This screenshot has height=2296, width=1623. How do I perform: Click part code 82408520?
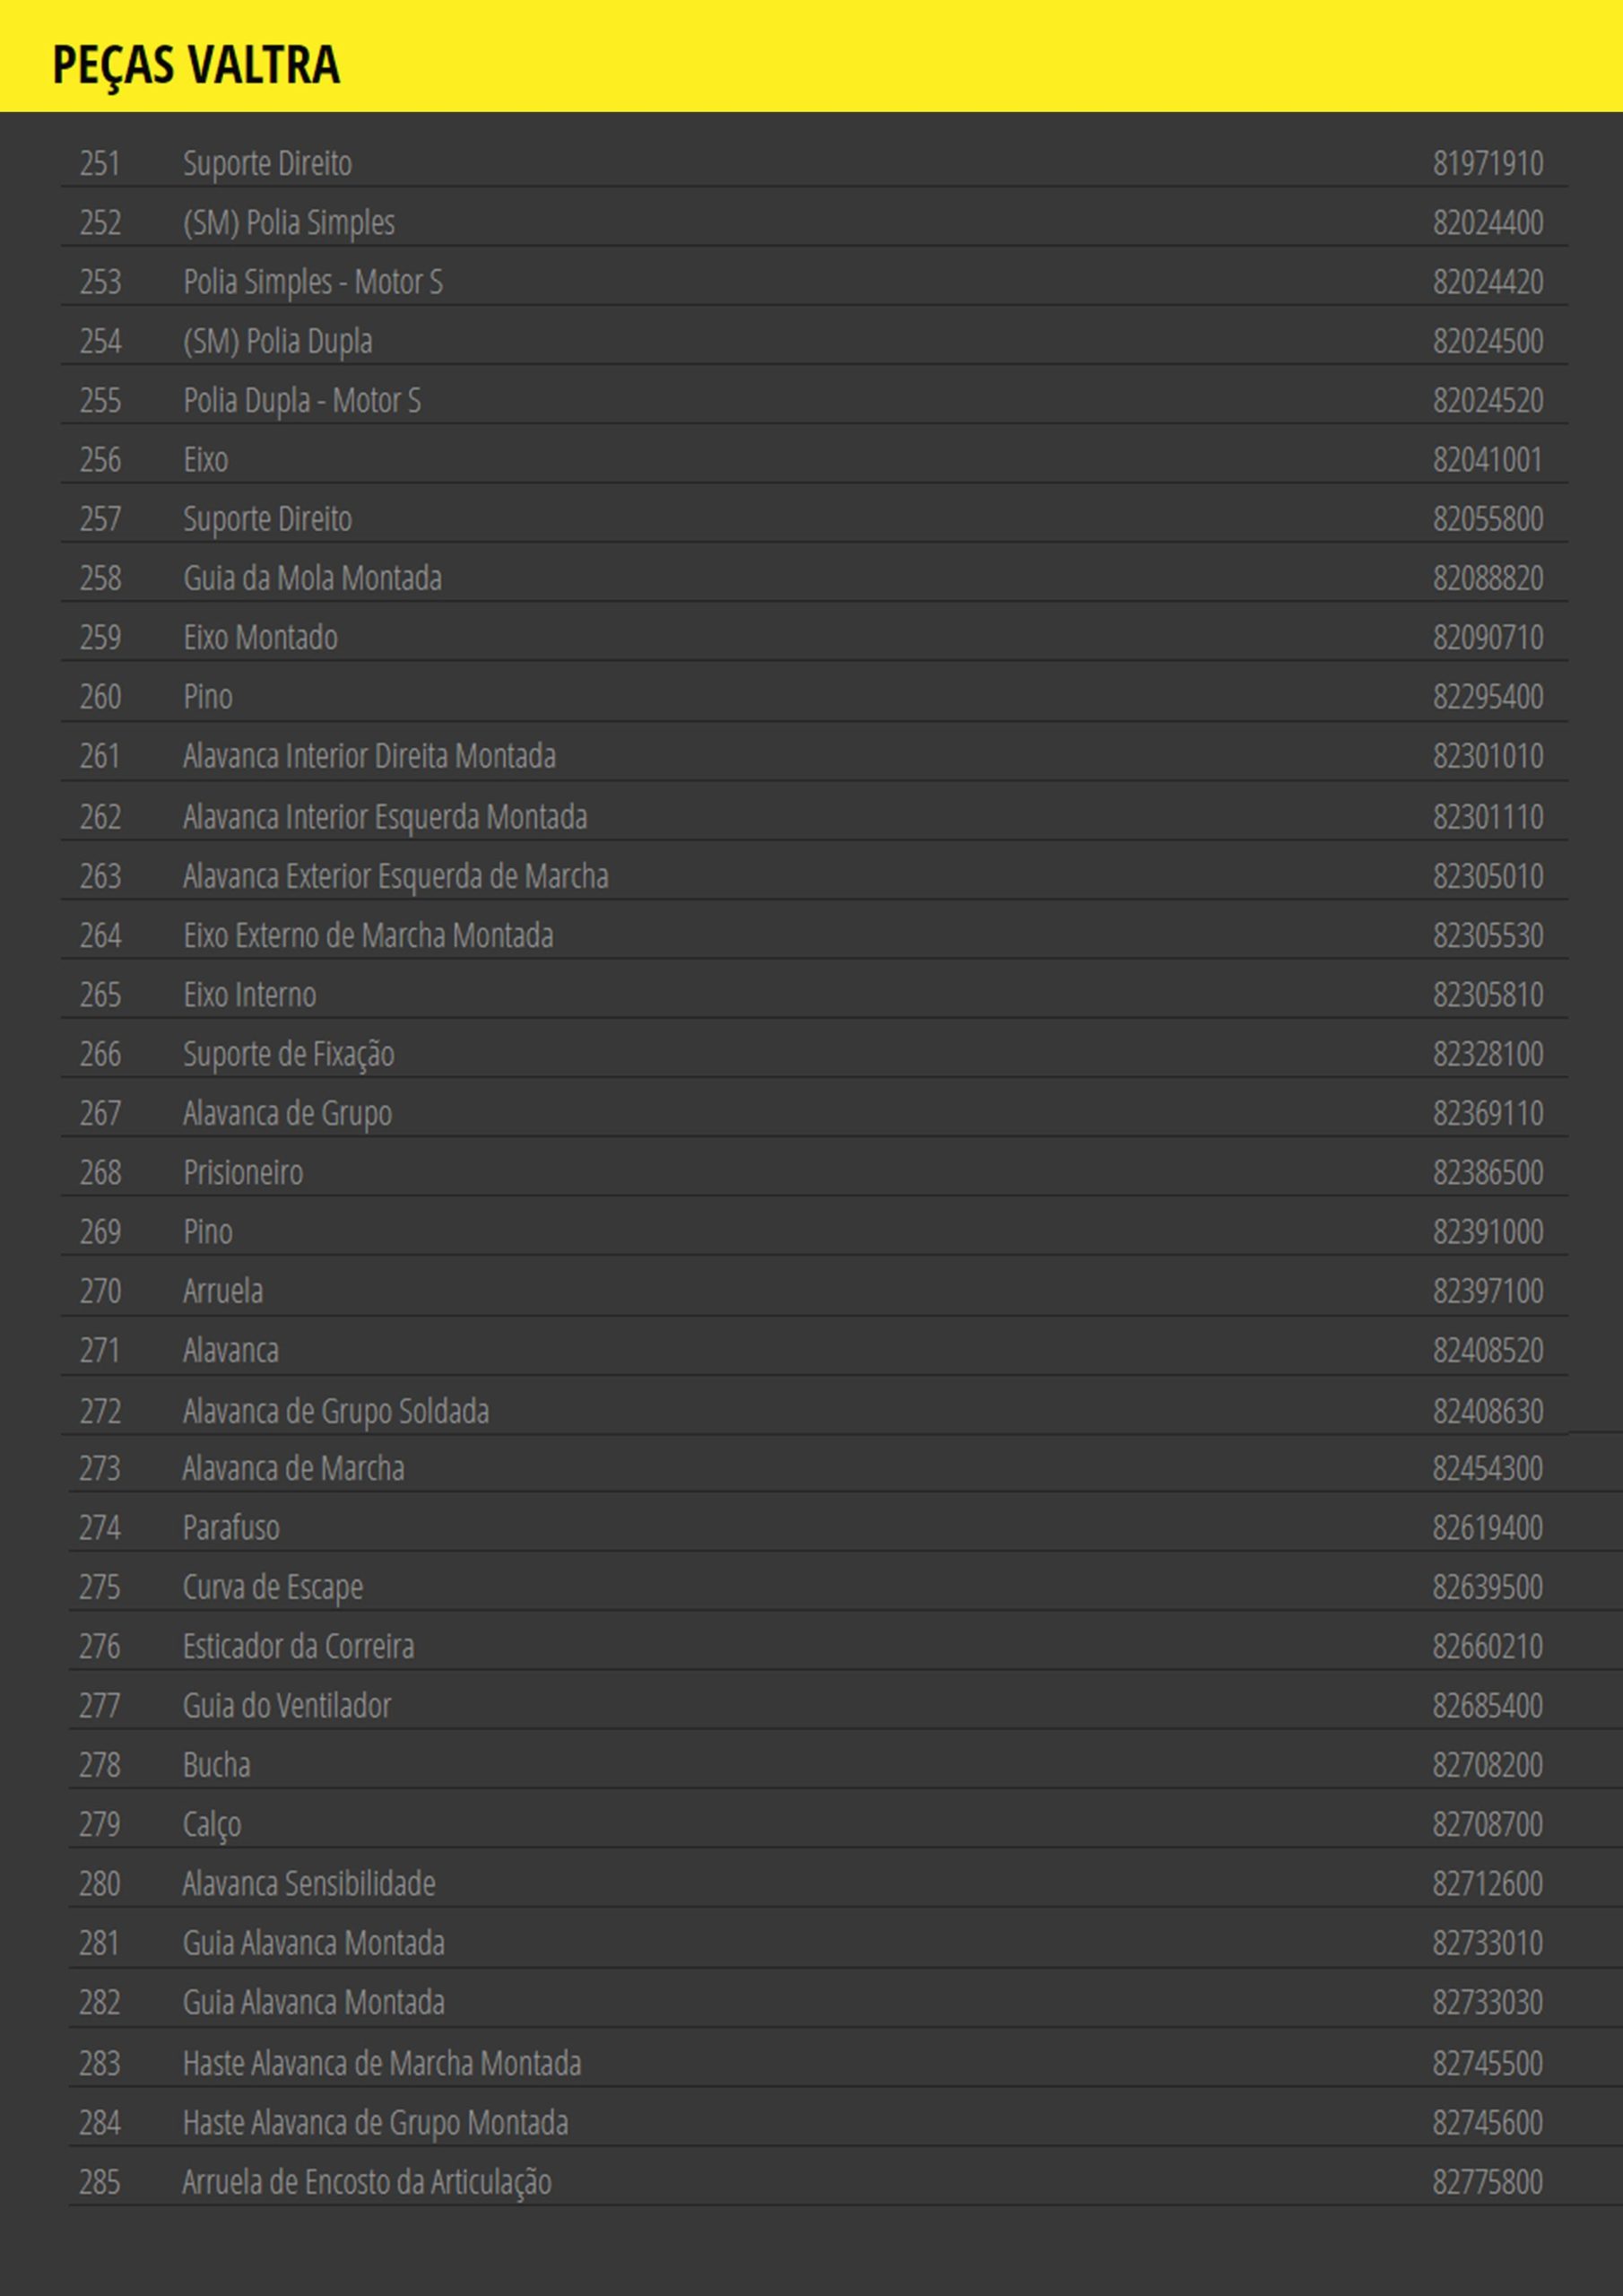[x=1488, y=1351]
